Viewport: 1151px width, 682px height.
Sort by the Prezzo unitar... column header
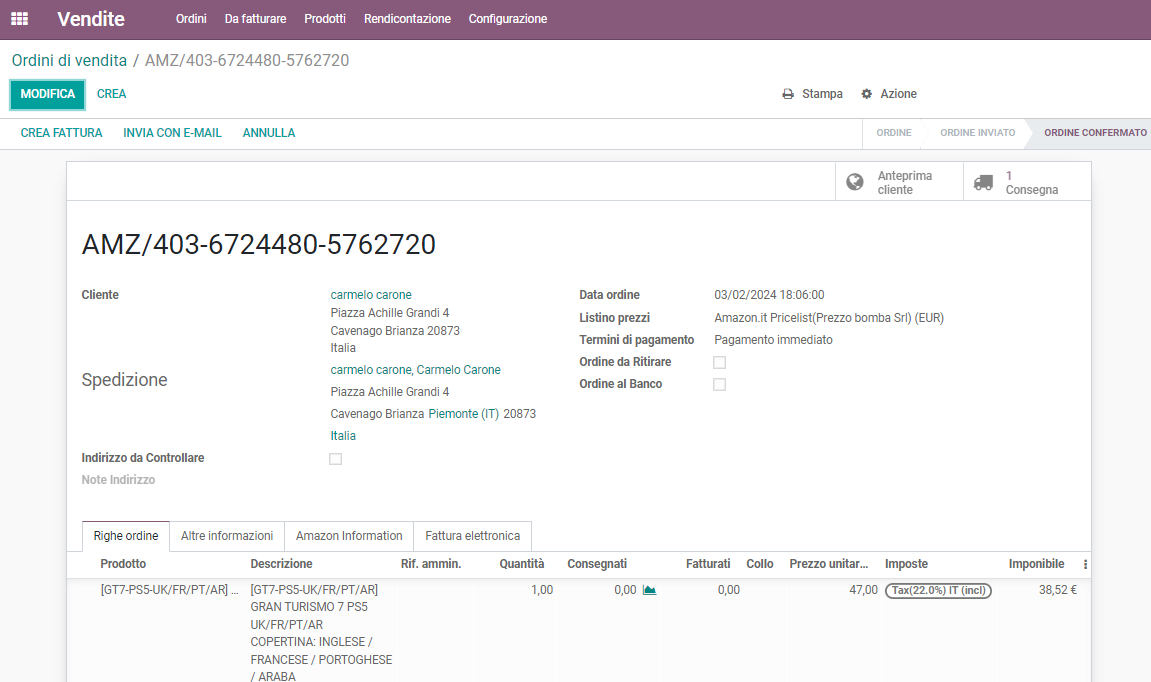tap(829, 564)
